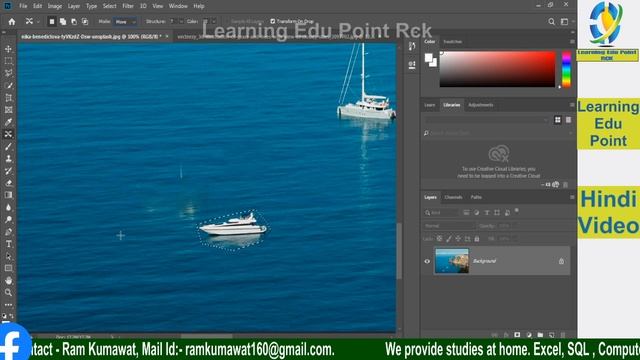Screen dimensions: 640x360
Task: Select the Gradient tool
Action: (x=8, y=195)
